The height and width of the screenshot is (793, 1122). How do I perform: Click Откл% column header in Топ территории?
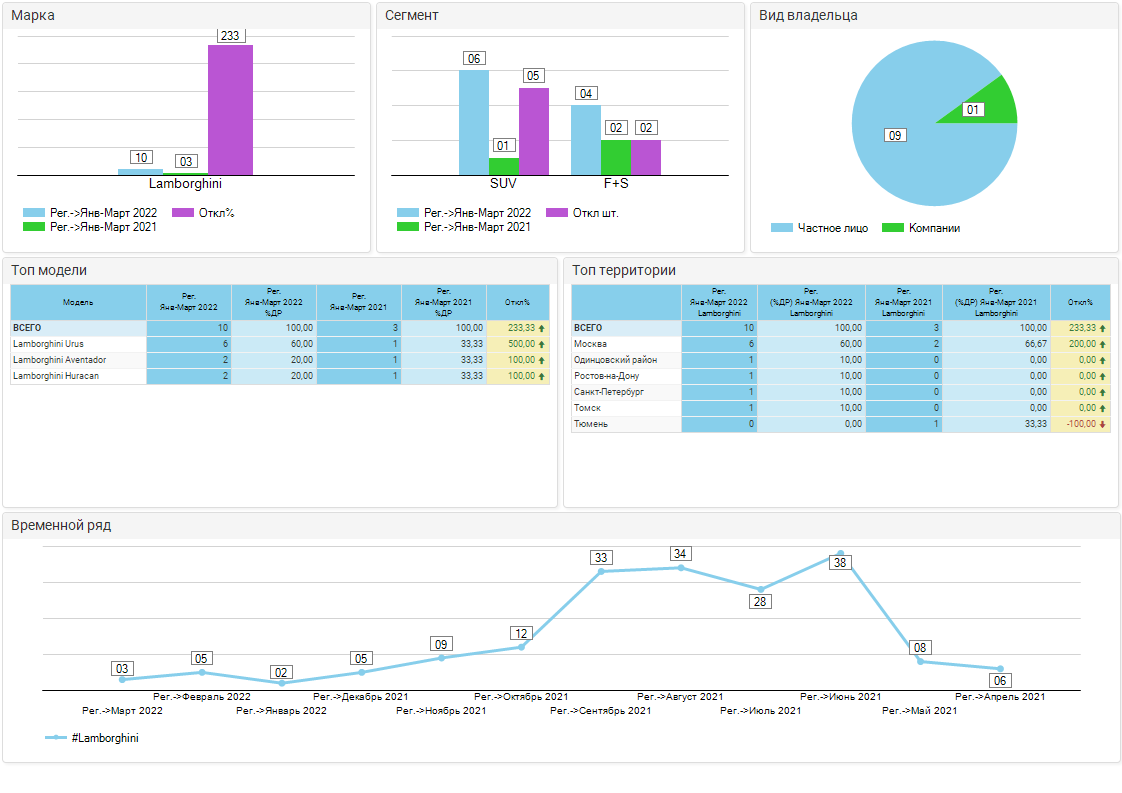click(x=1080, y=302)
